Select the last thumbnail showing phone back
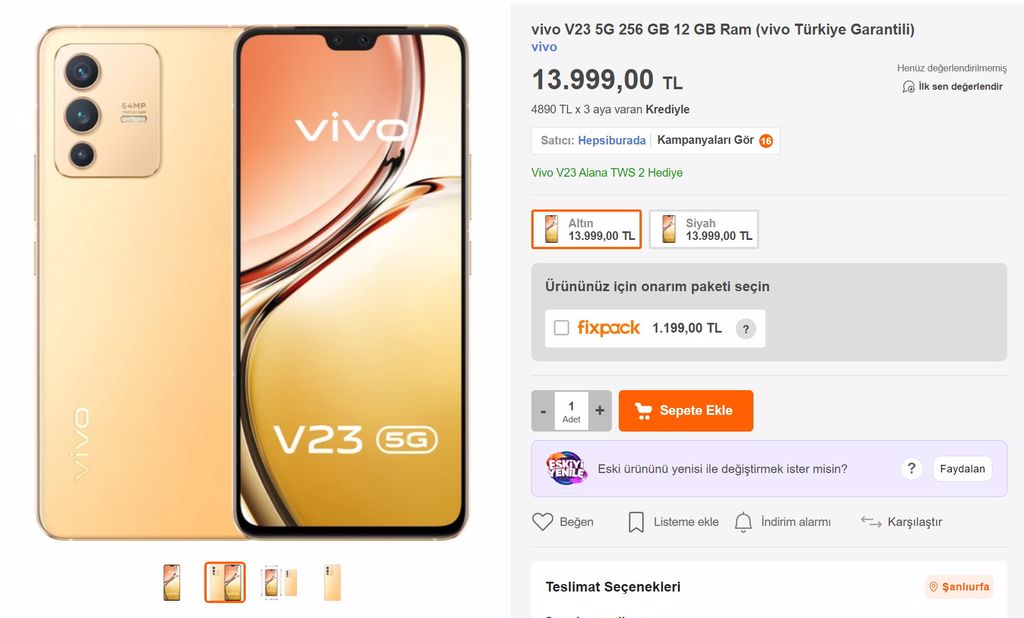 click(x=332, y=582)
